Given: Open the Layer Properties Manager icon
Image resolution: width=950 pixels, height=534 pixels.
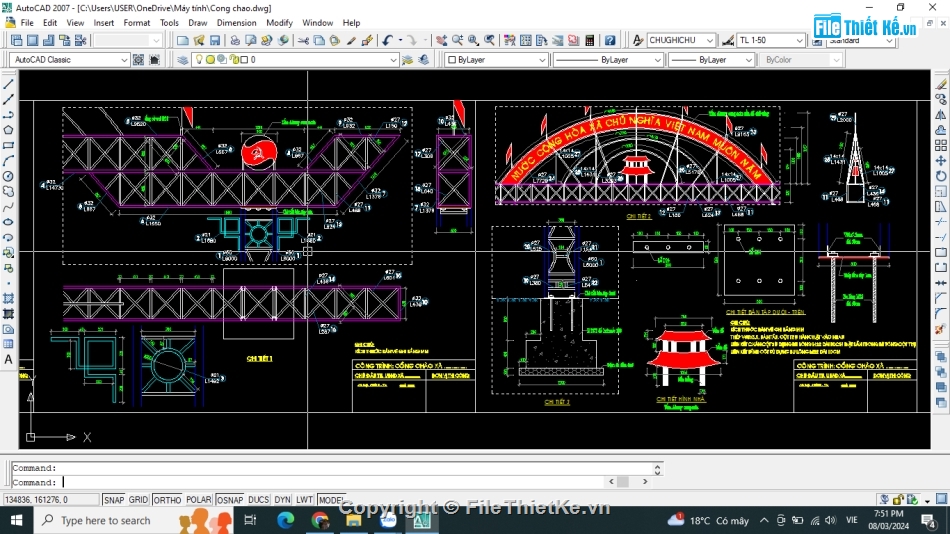Looking at the screenshot, I should pos(182,60).
